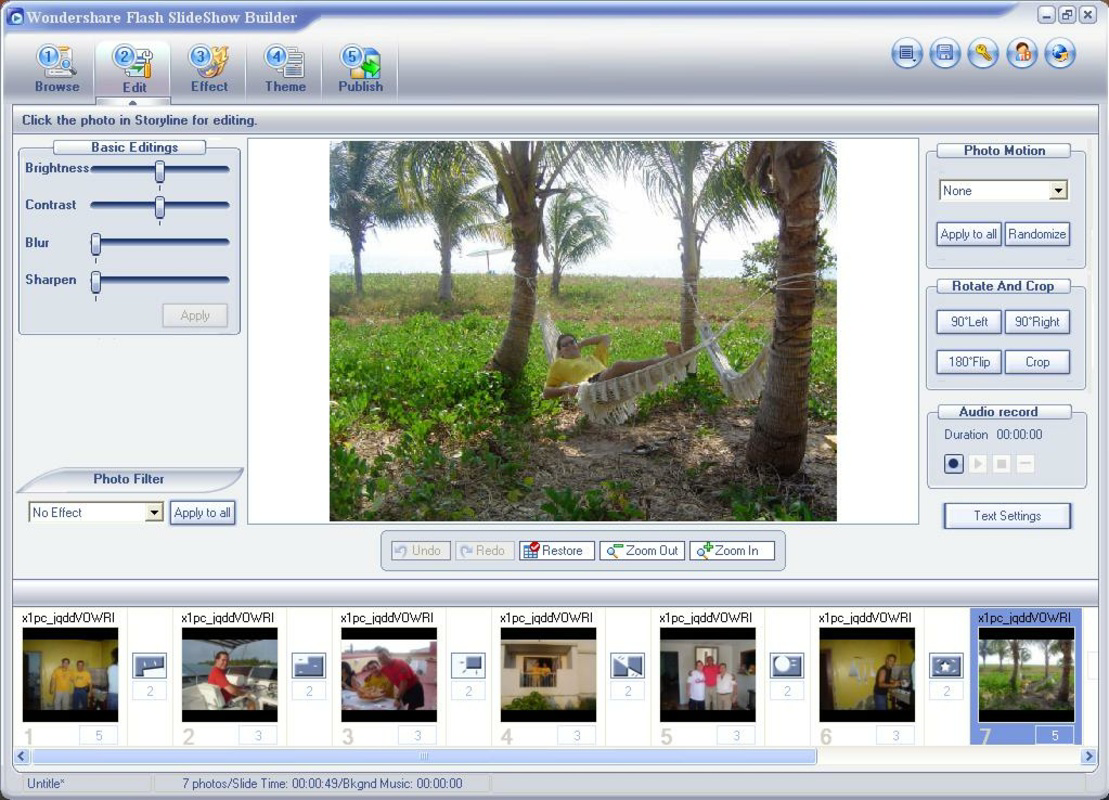The height and width of the screenshot is (800, 1109).
Task: Click the storyline horizontal scrollbar thumb
Action: pos(424,756)
